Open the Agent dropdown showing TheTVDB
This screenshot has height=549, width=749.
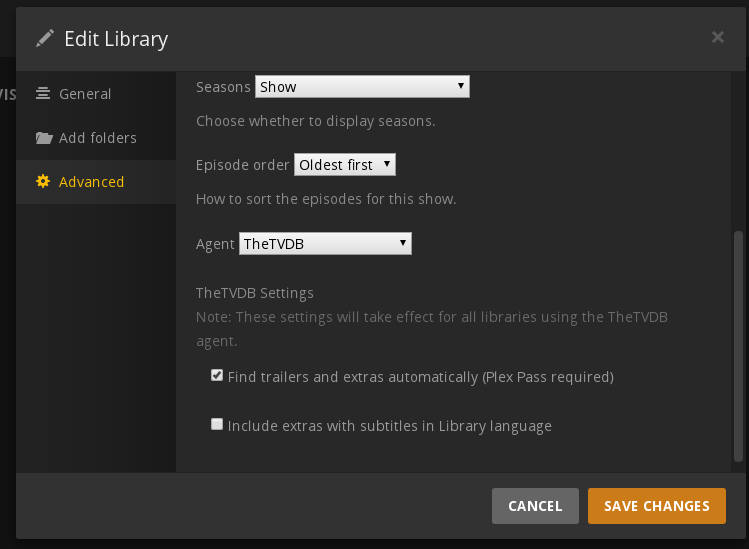(325, 243)
